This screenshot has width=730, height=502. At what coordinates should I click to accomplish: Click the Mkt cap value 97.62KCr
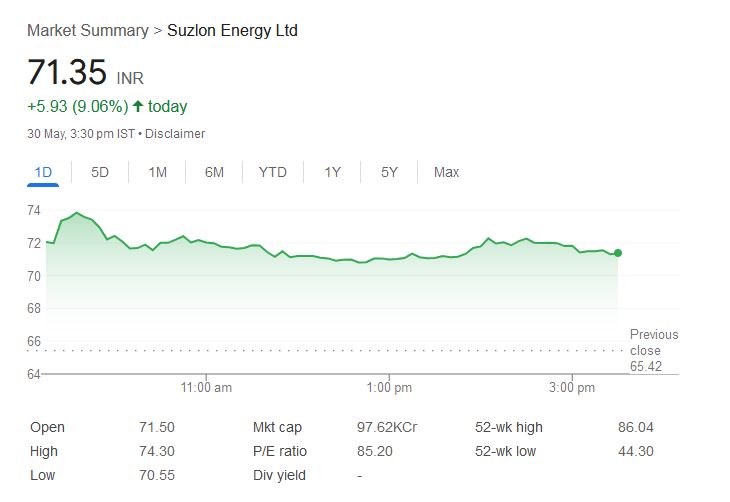pos(387,427)
